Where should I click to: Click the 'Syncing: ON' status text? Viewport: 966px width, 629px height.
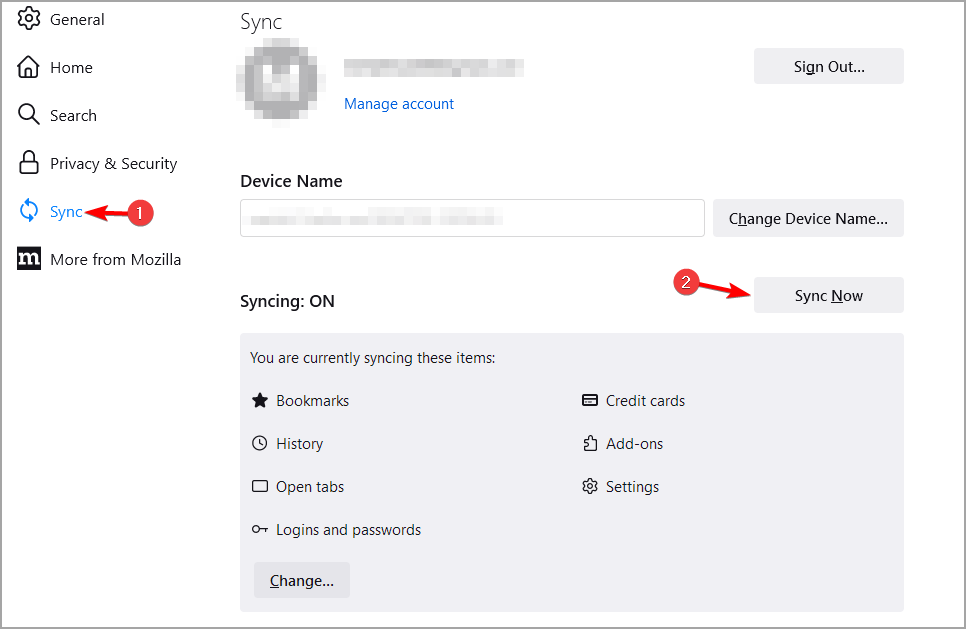287,301
